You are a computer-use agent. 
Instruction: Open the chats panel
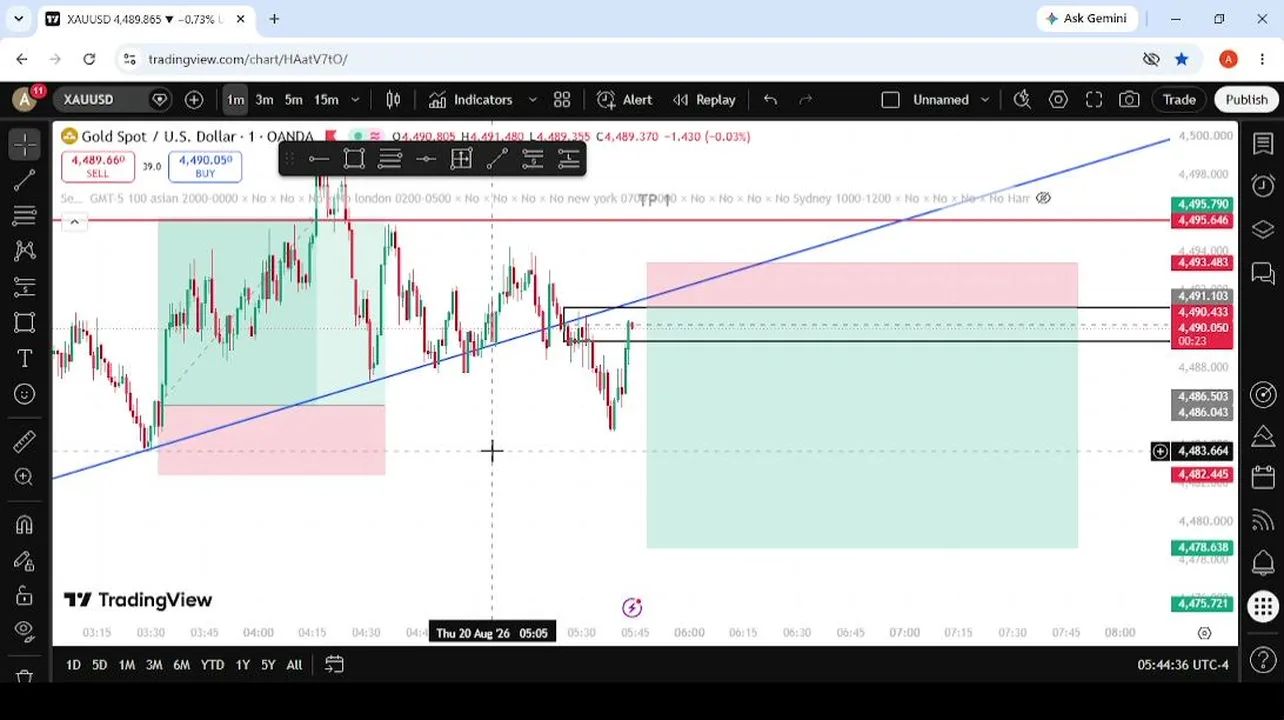tap(1263, 272)
